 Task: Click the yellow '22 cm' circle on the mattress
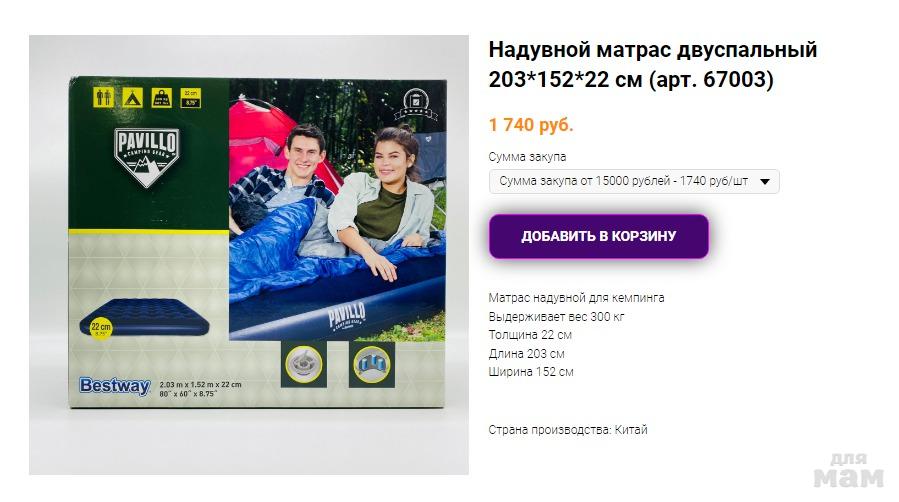pos(101,328)
